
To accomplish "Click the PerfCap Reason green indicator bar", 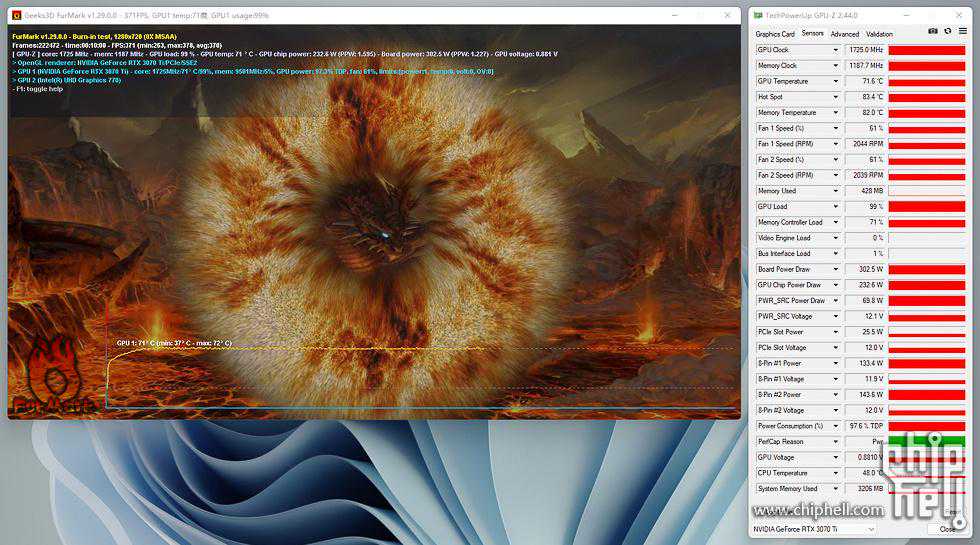I will click(x=927, y=442).
